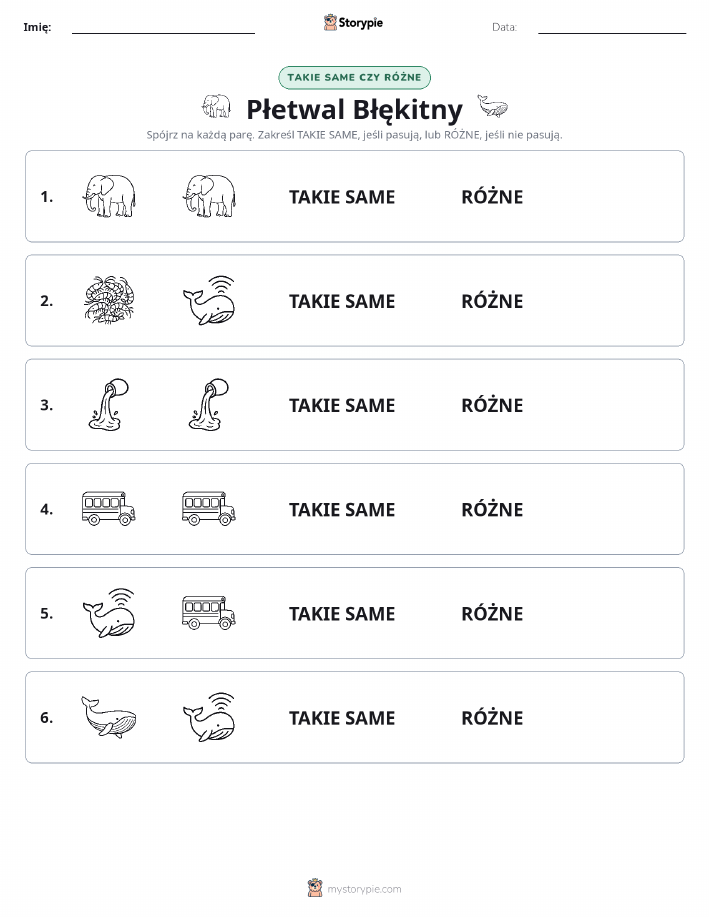Viewport: 709px width, 917px height.
Task: Select the elephant icon beside the title
Action: click(x=216, y=106)
